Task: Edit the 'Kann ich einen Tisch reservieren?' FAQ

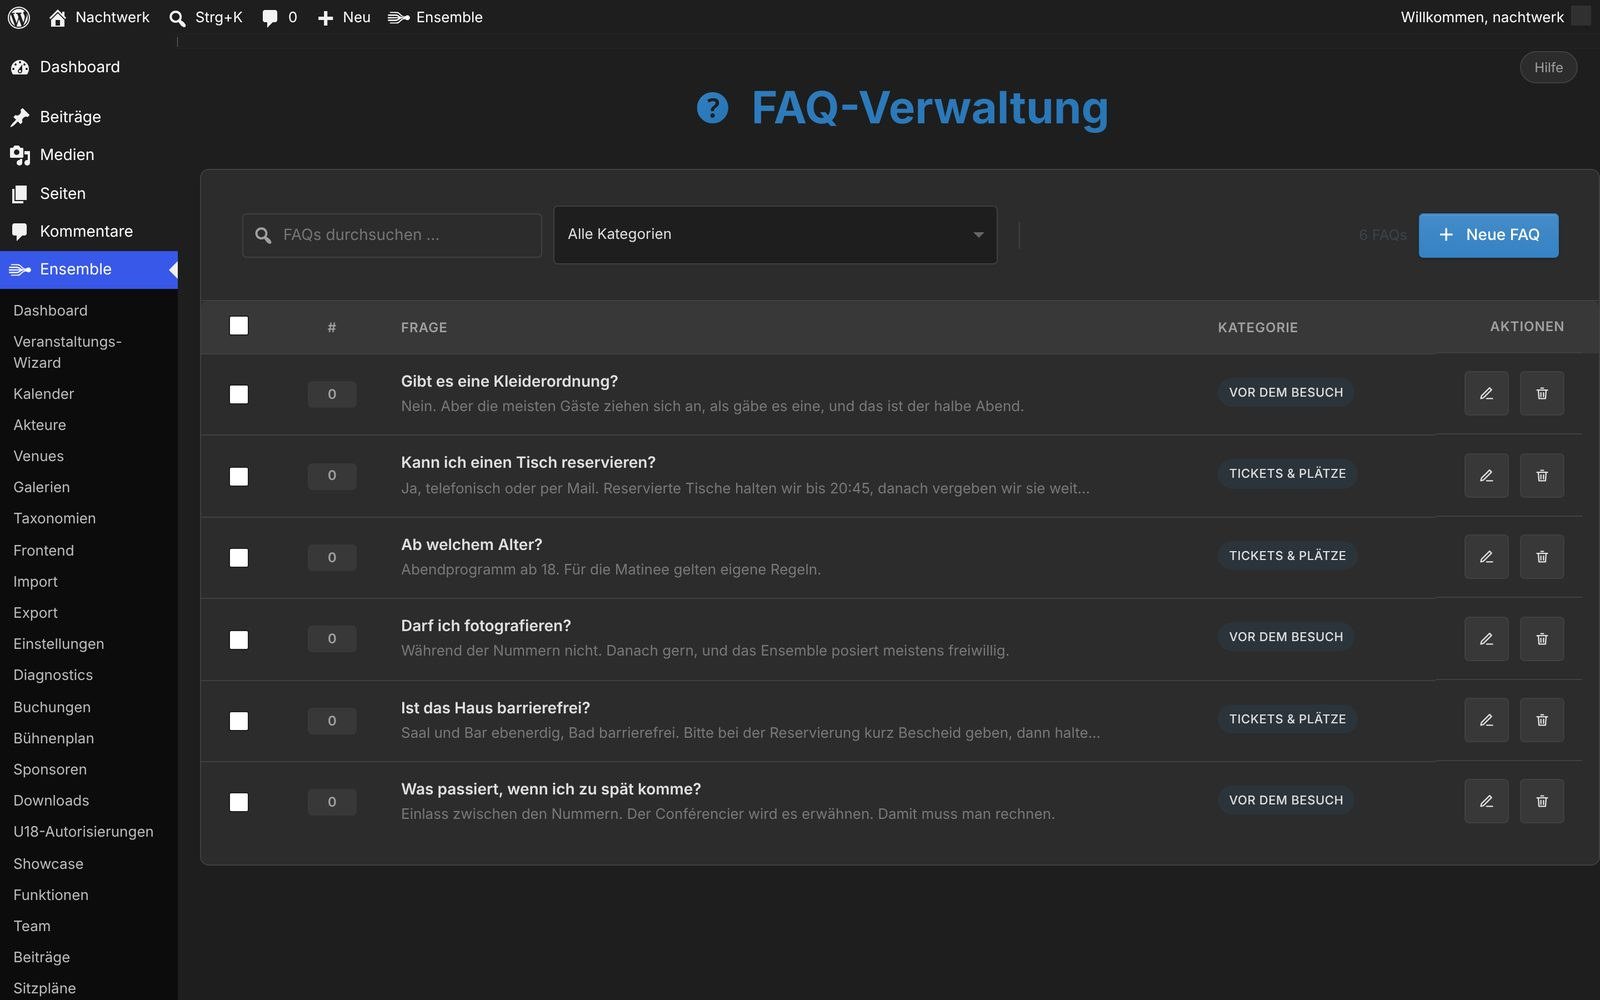Action: click(x=1486, y=475)
